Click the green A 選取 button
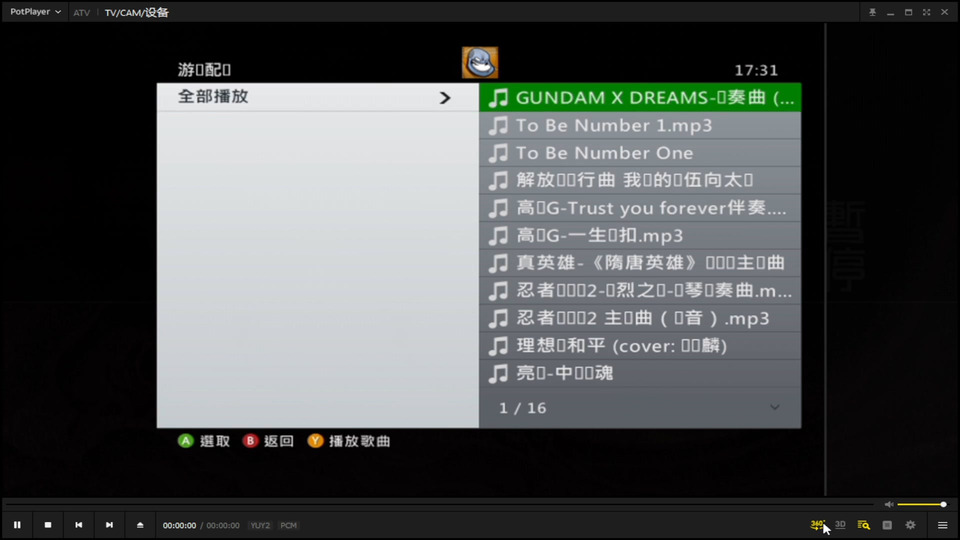Screen dimensions: 960x540 pyautogui.click(x=204, y=441)
